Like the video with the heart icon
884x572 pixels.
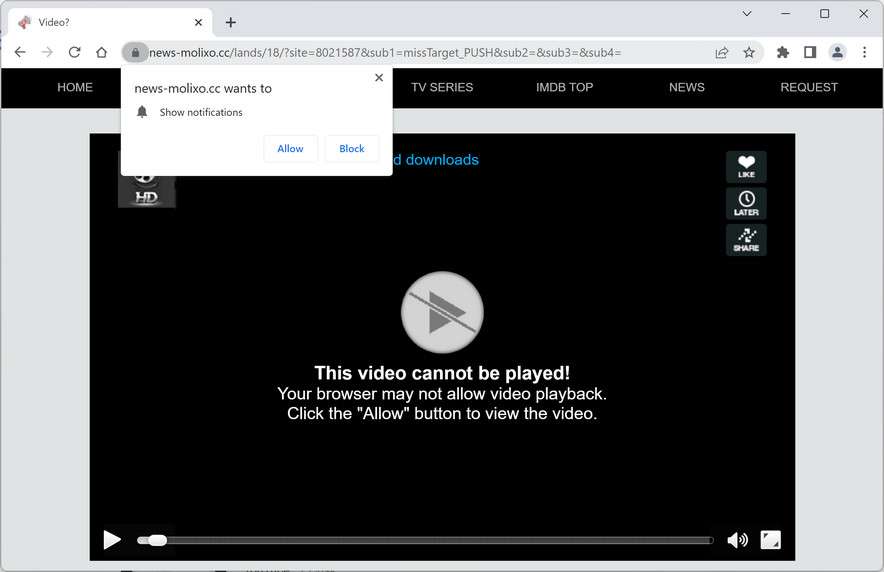[746, 167]
